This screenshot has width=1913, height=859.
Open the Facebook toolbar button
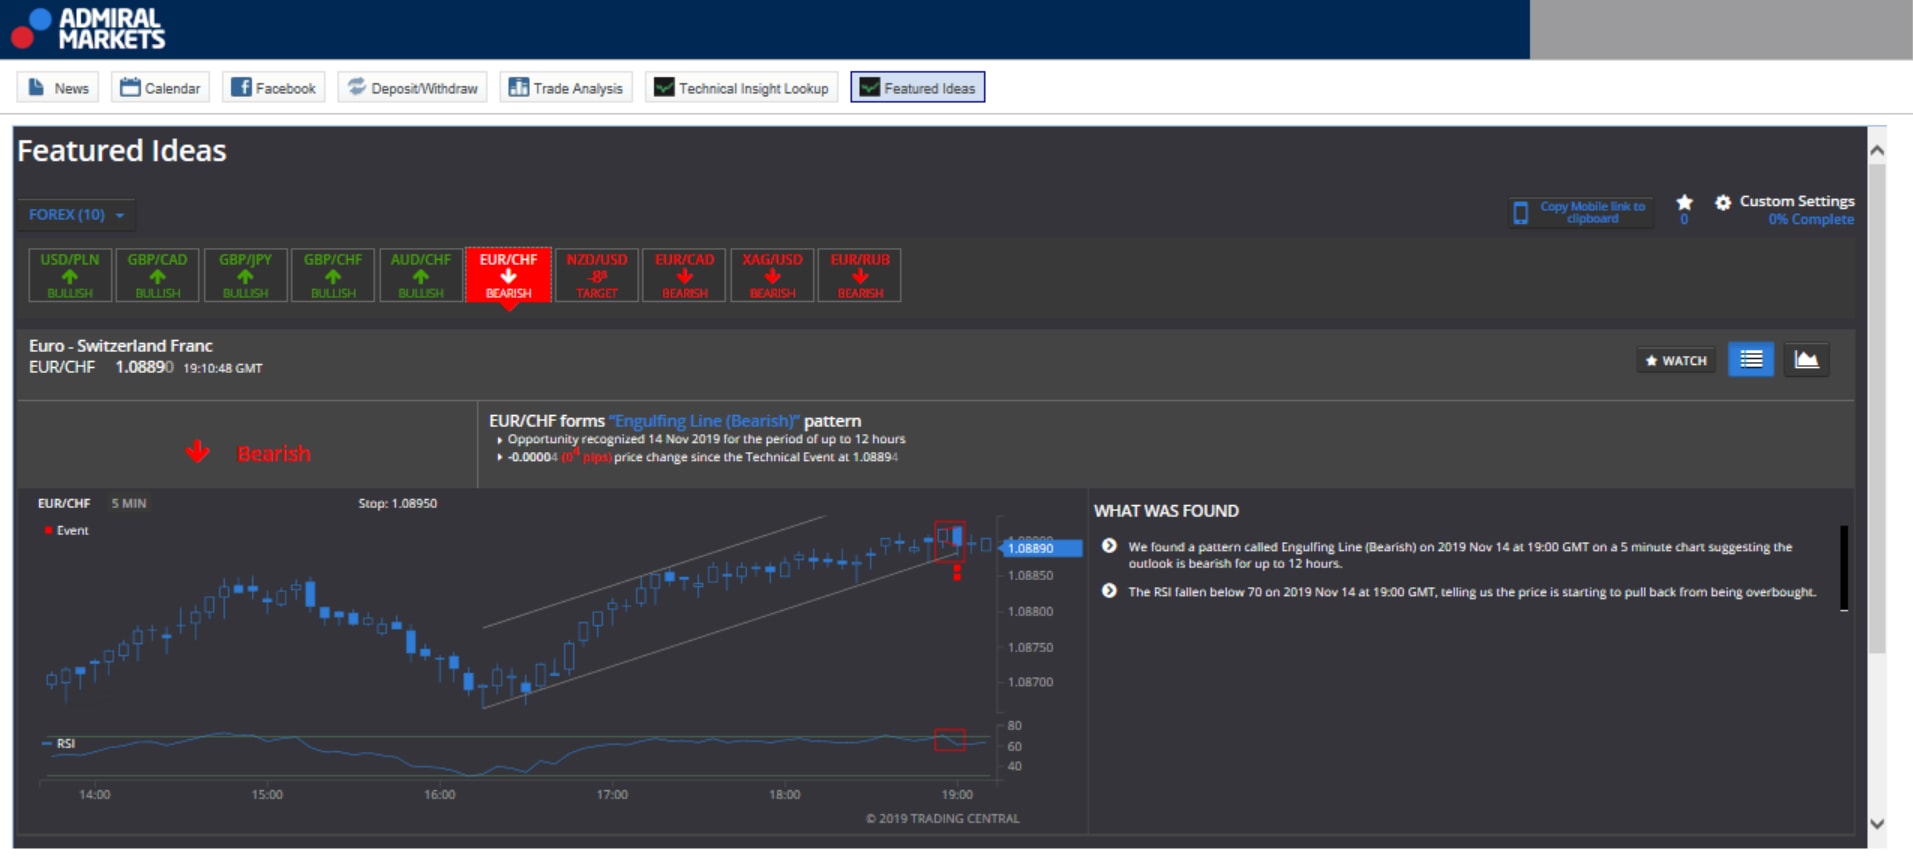point(273,88)
